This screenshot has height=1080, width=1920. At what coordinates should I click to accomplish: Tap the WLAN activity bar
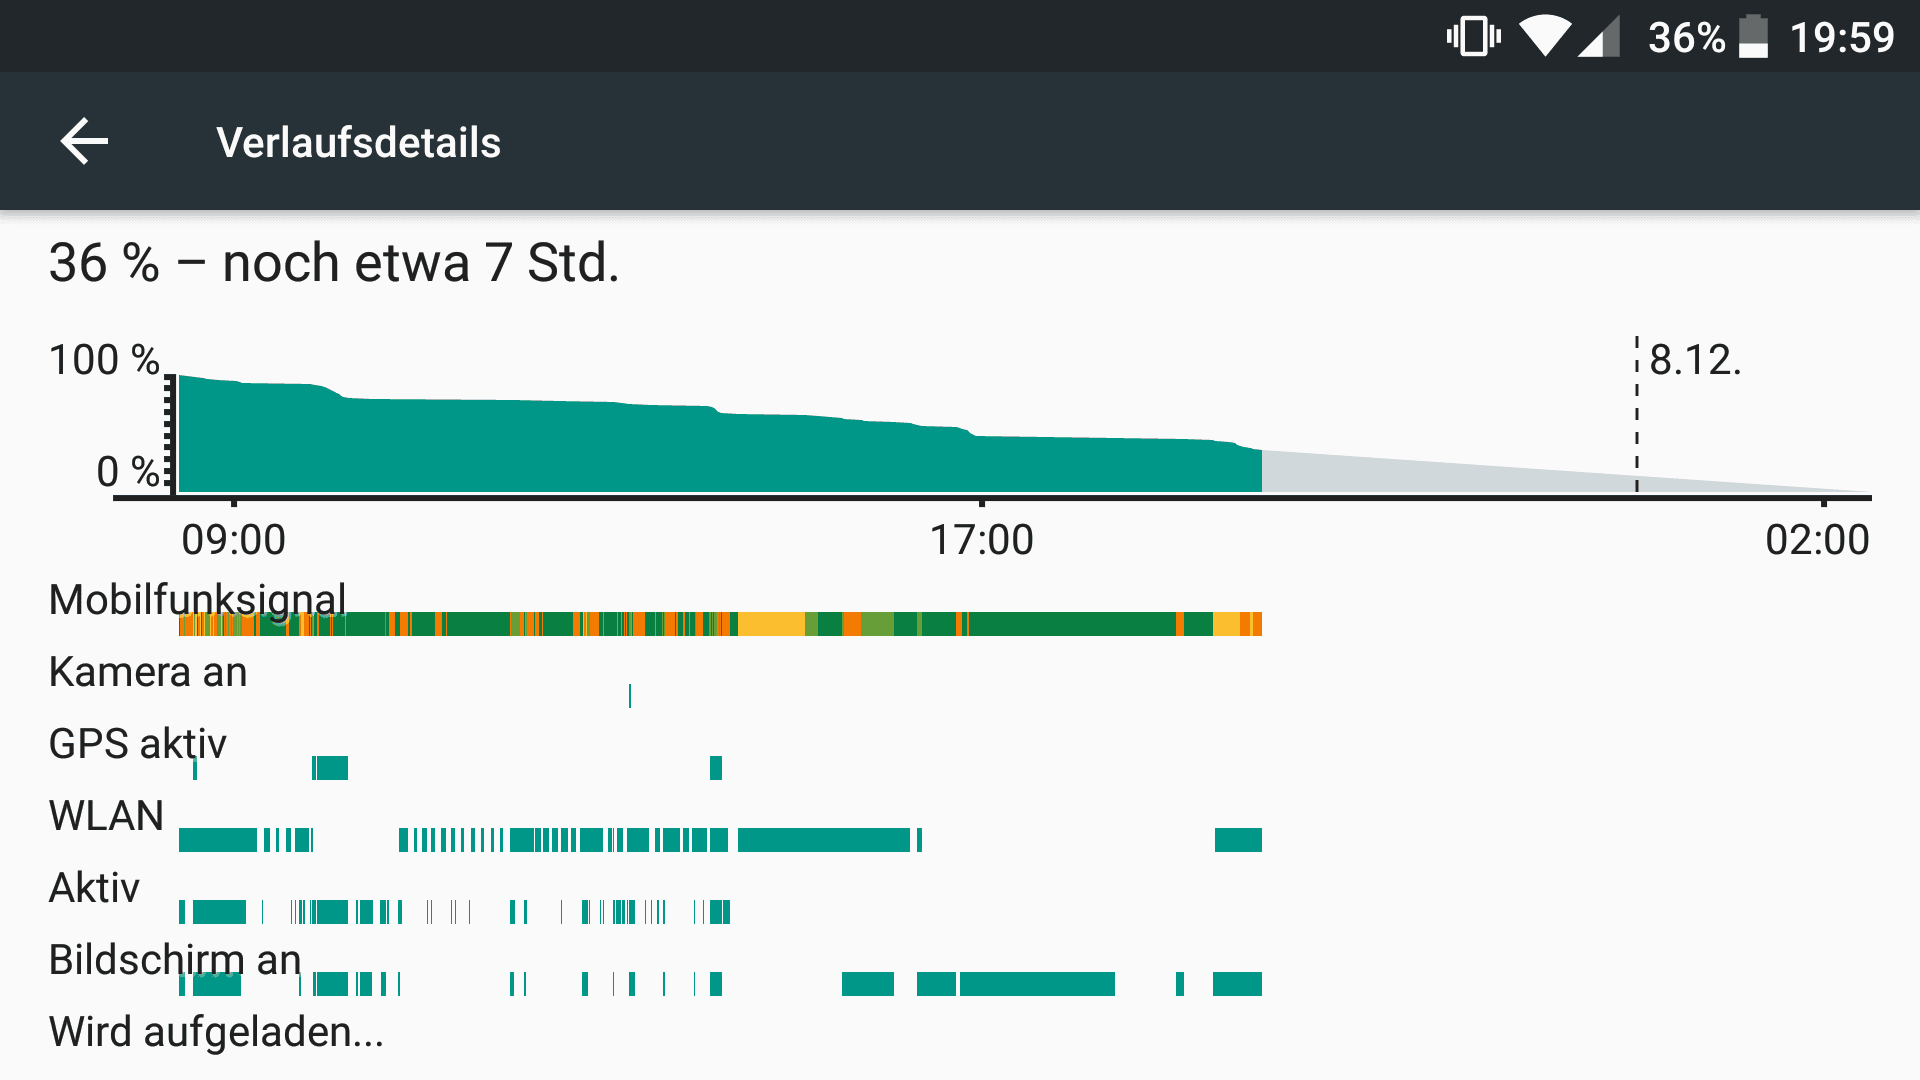[x=720, y=840]
